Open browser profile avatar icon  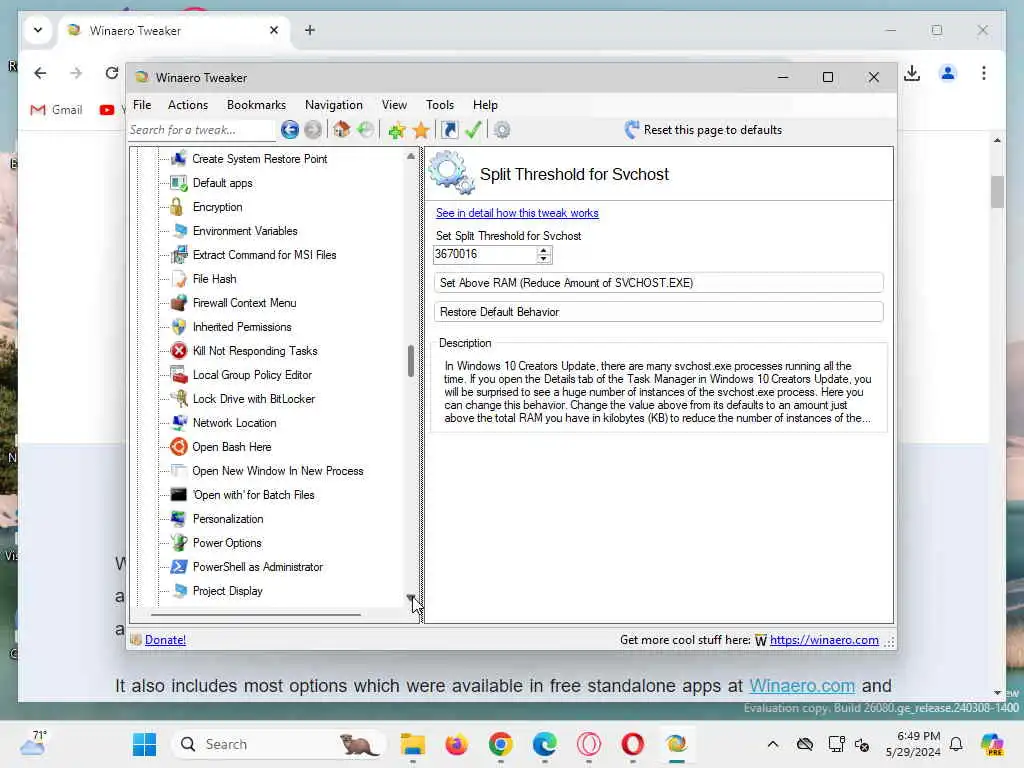coord(948,73)
